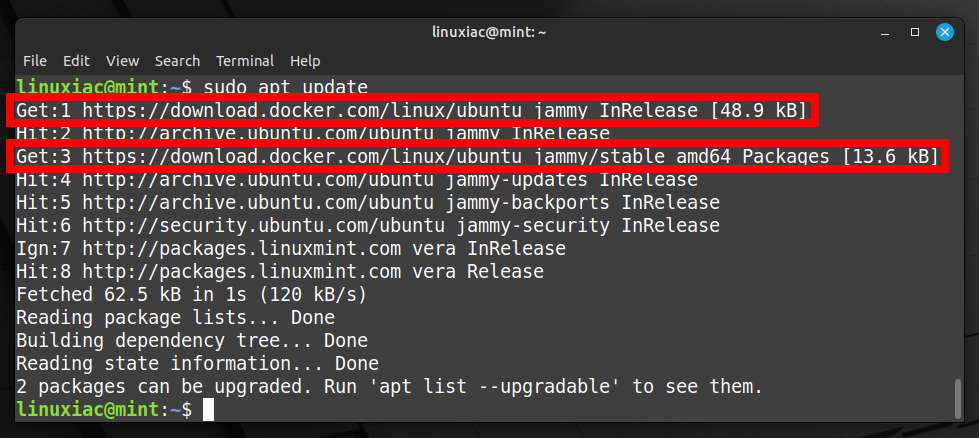Screen dimensions: 979x438
Task: Click the block cursor at the prompt
Action: [x=209, y=410]
